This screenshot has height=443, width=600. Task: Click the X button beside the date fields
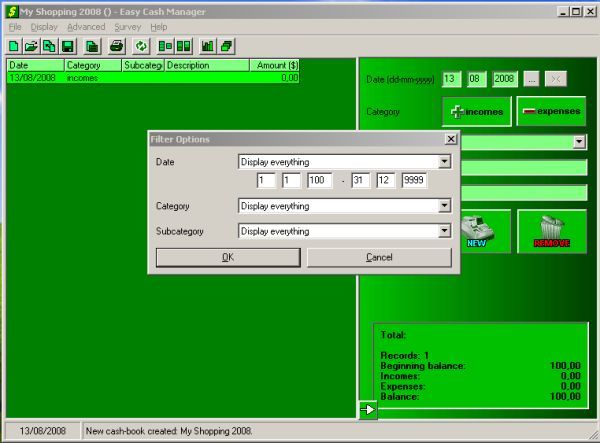556,79
